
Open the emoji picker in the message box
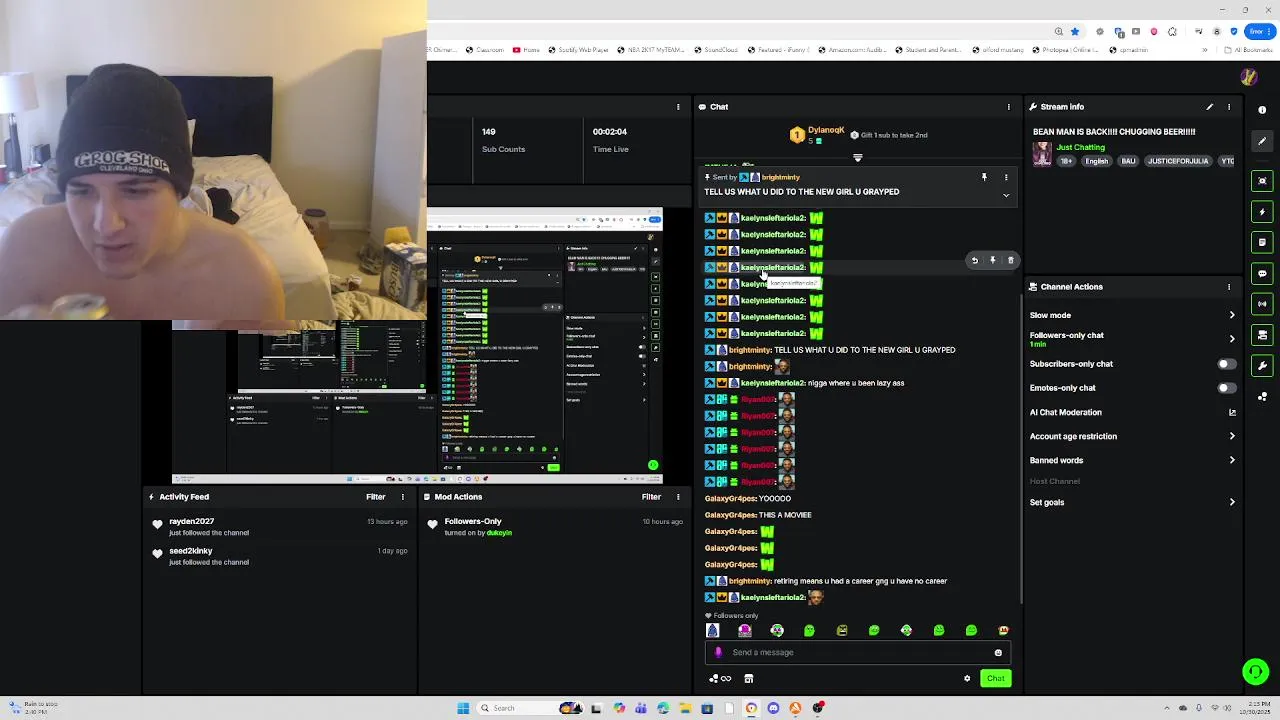tap(998, 653)
